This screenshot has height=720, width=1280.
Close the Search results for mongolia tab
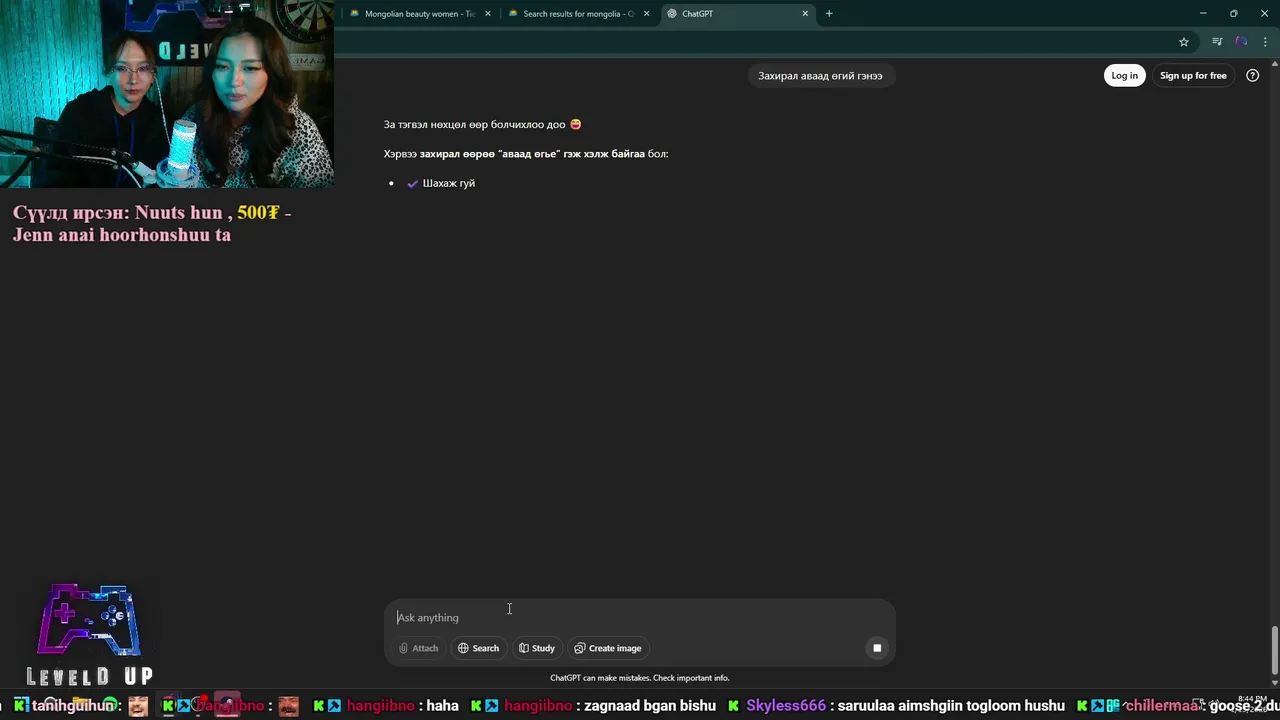tap(647, 14)
